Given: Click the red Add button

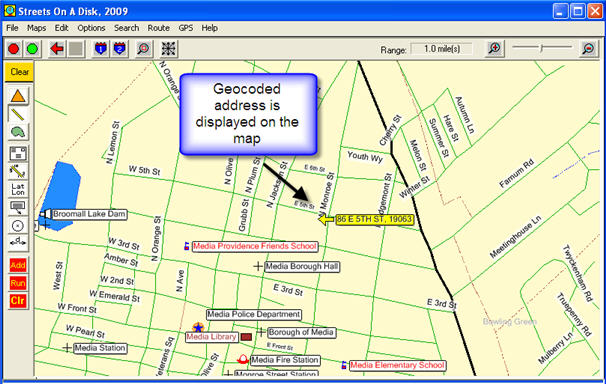Looking at the screenshot, I should 18,265.
